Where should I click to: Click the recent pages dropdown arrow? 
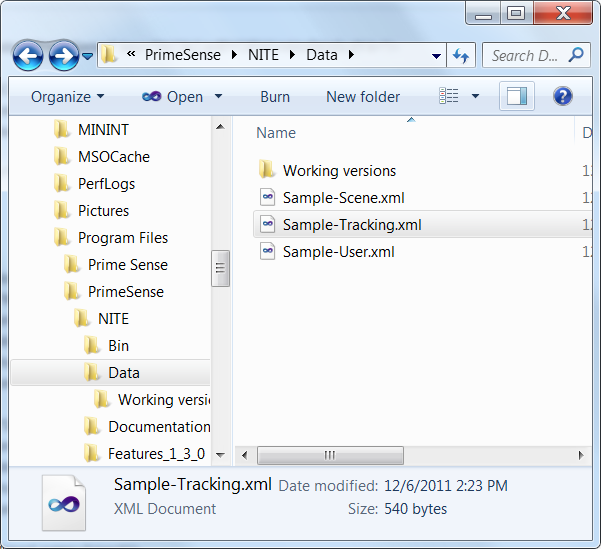[x=89, y=56]
